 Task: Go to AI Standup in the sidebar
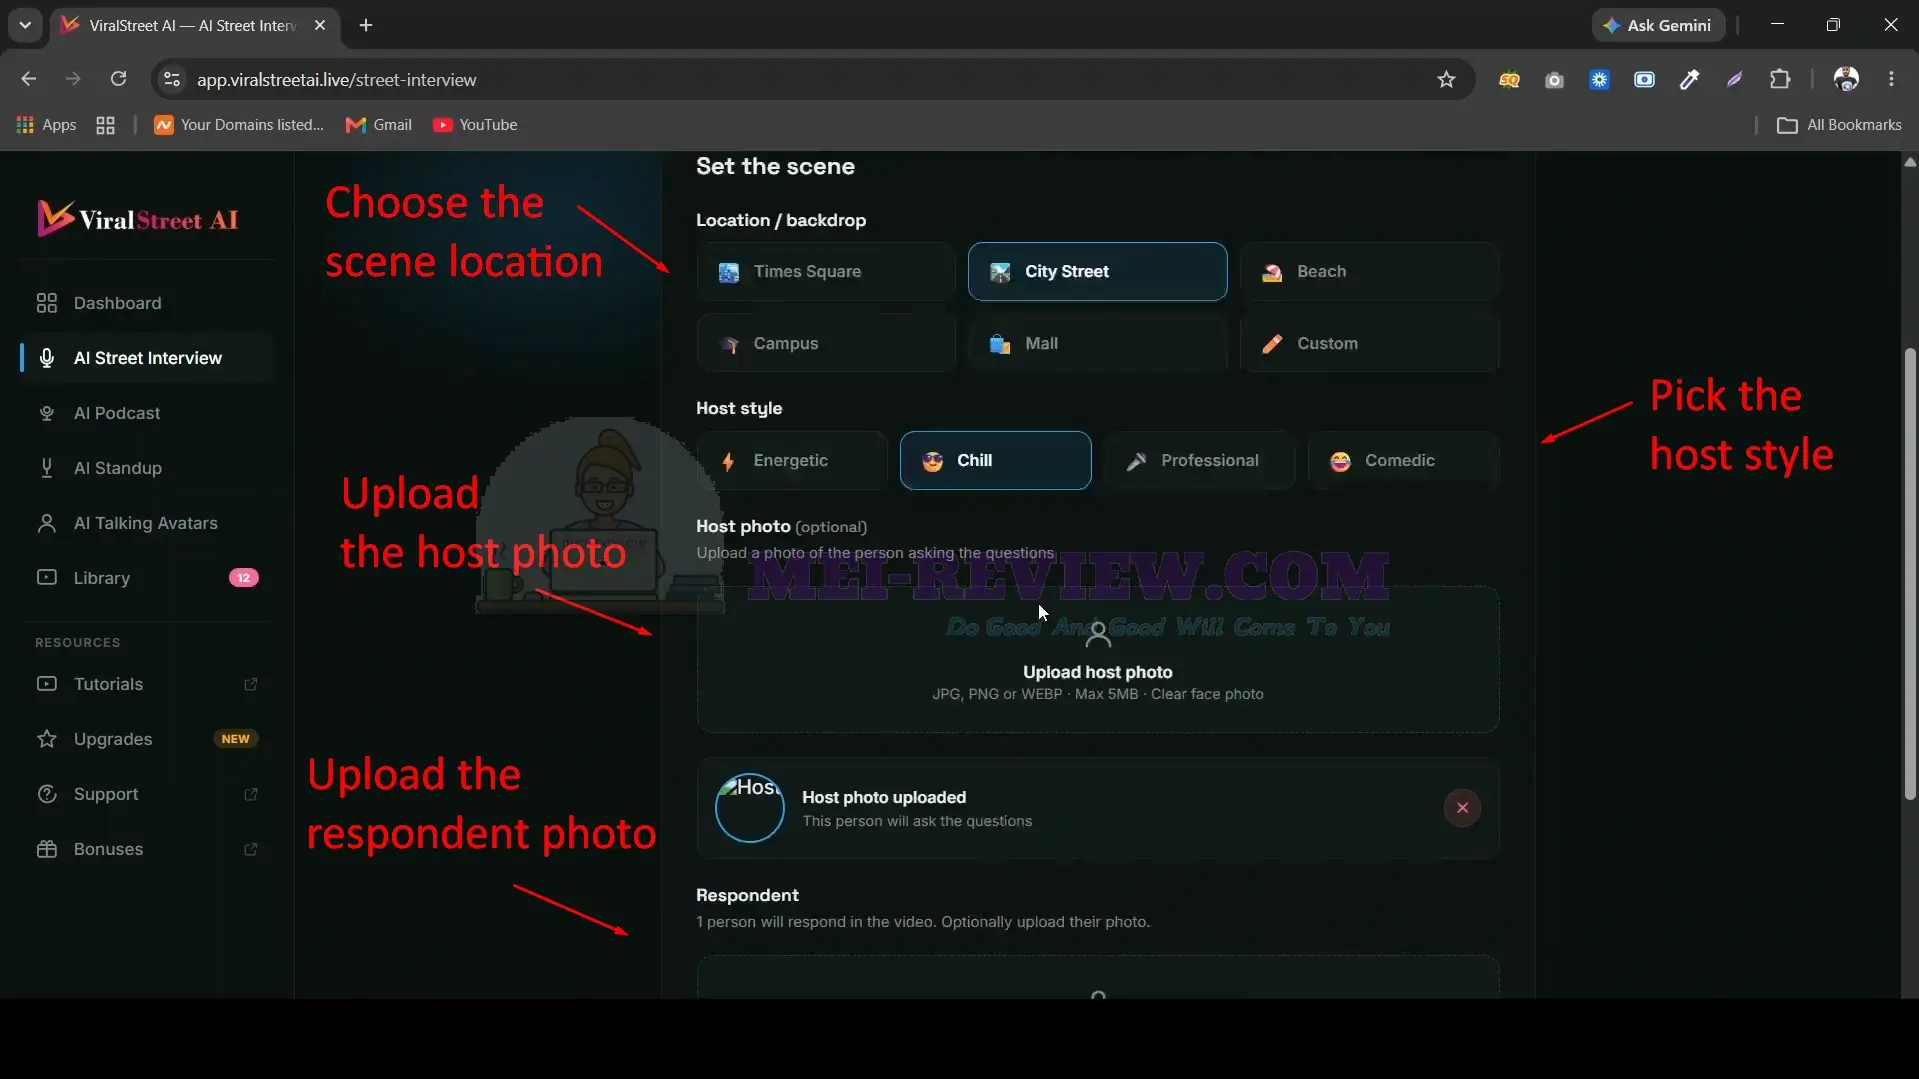point(146,468)
